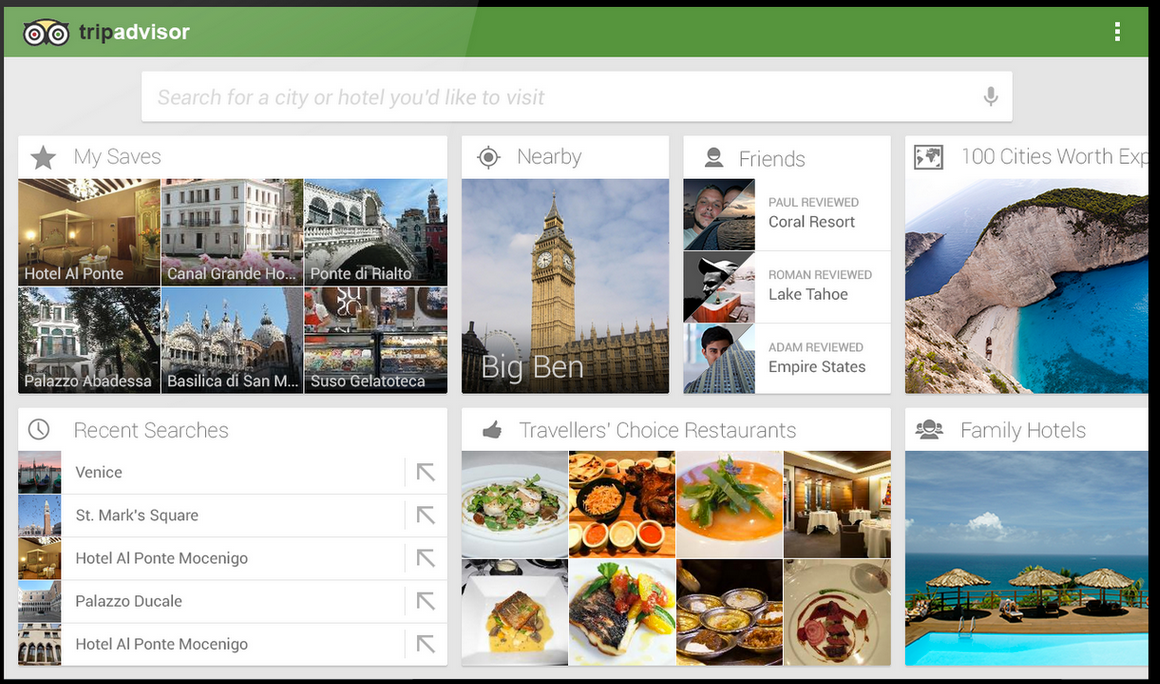Click Paul's profile photo in Friends

tap(719, 214)
